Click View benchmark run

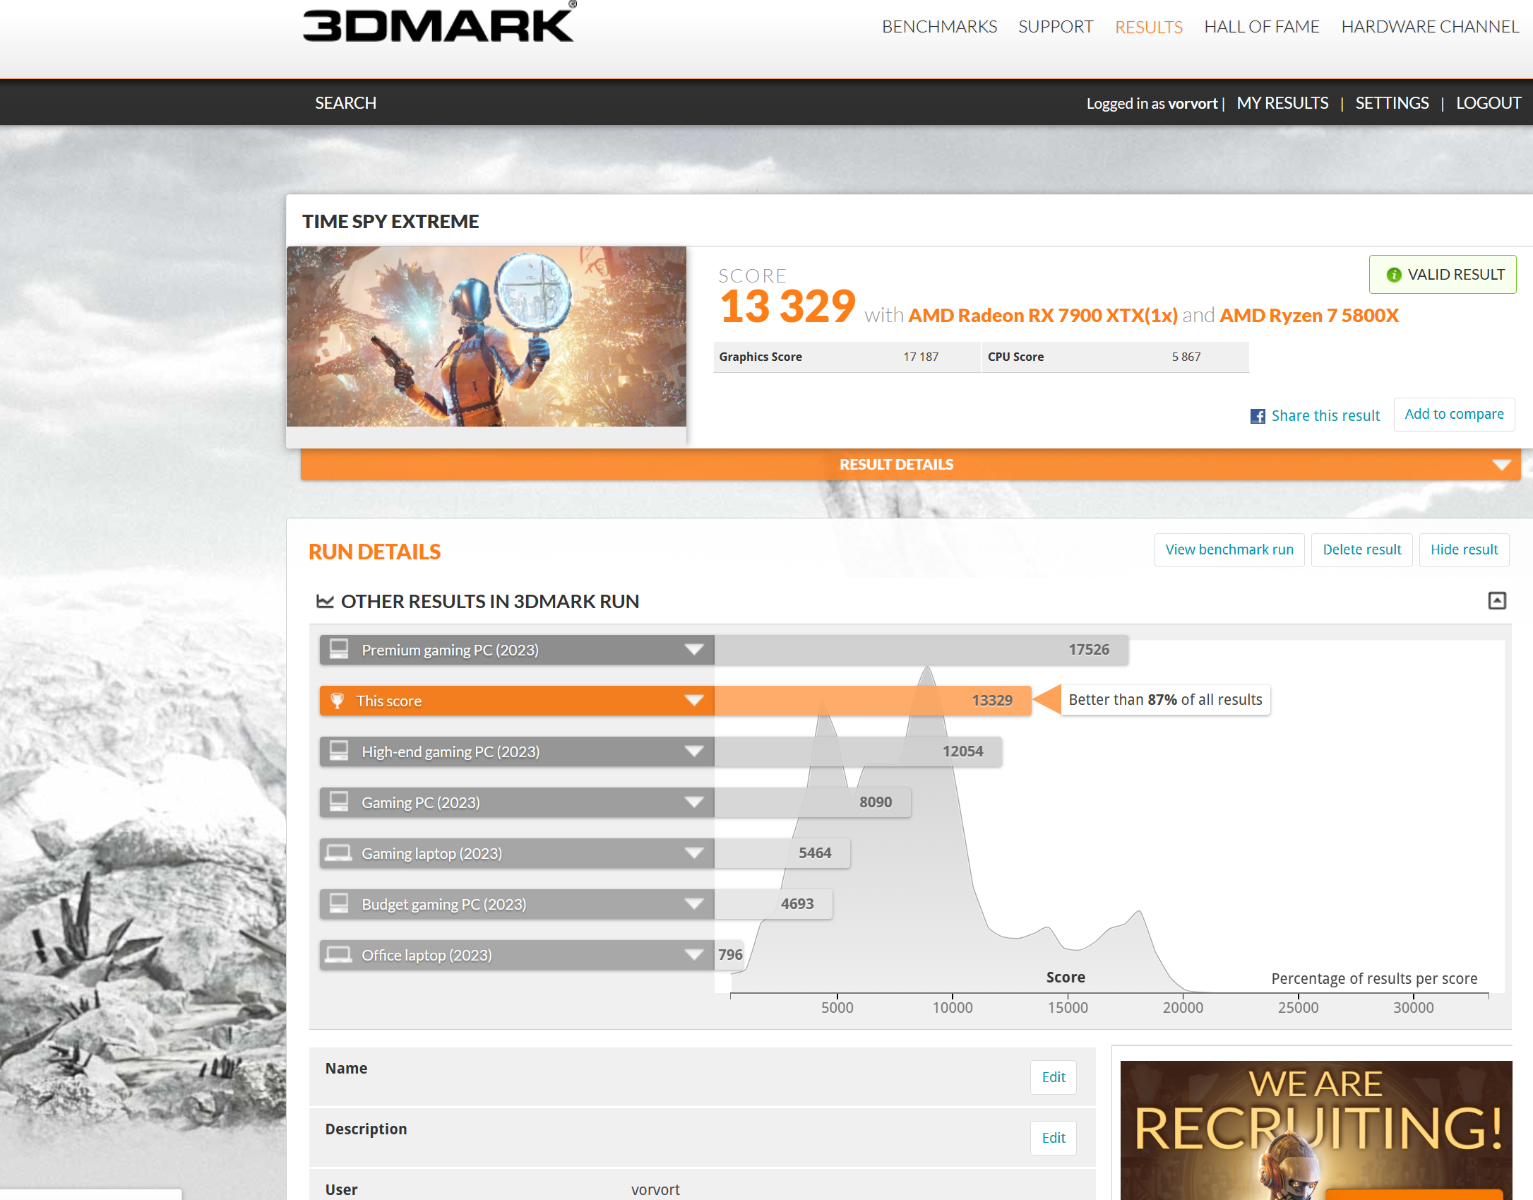(1229, 550)
